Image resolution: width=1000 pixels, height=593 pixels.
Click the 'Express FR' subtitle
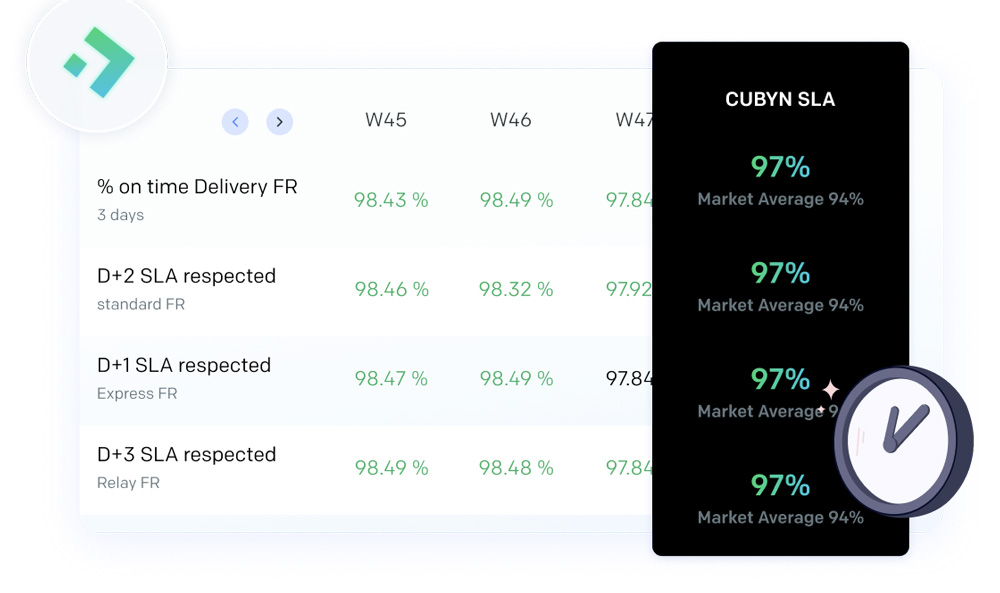pos(137,393)
